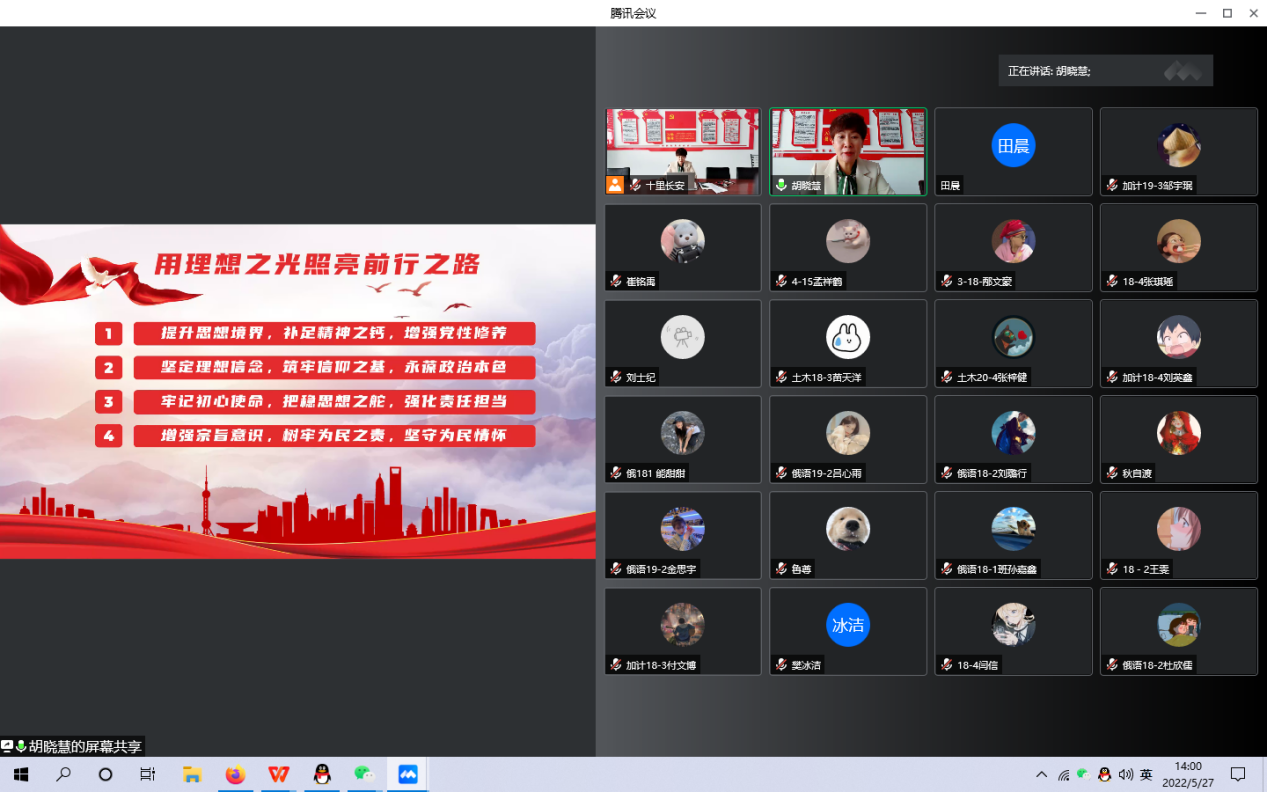The height and width of the screenshot is (792, 1267).
Task: Open Windows Task View
Action: tap(148, 774)
